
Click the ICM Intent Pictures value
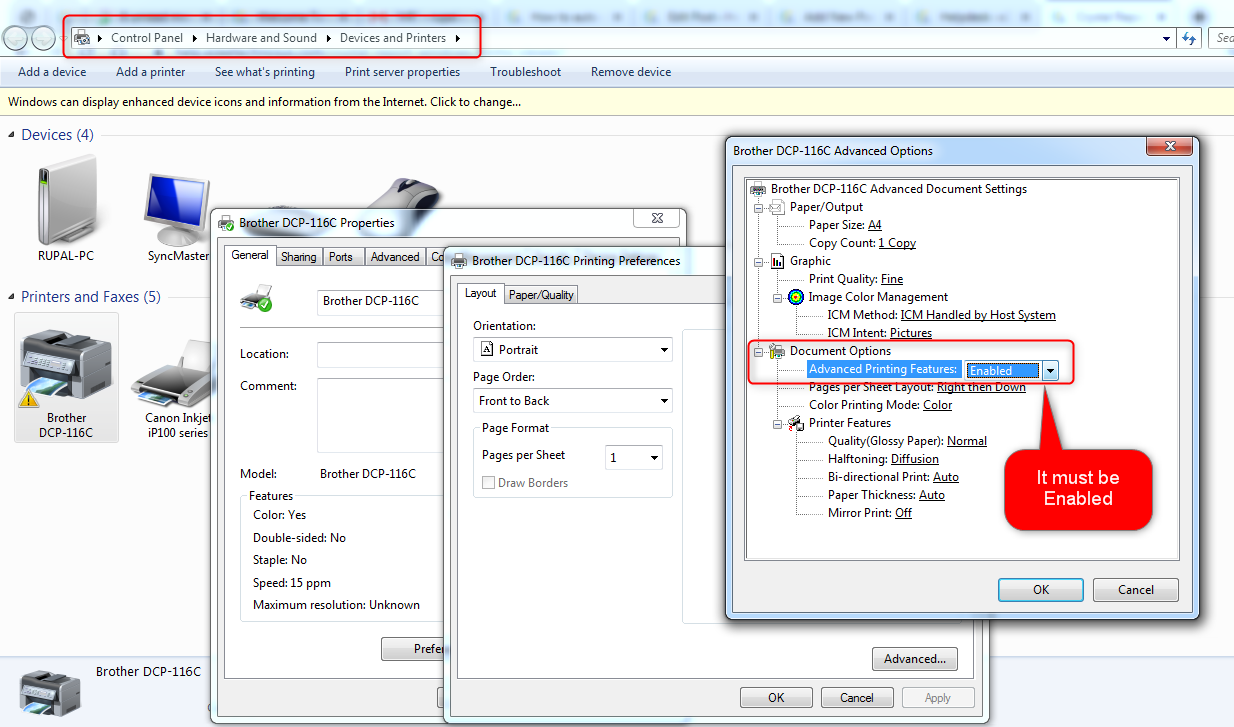(x=911, y=333)
